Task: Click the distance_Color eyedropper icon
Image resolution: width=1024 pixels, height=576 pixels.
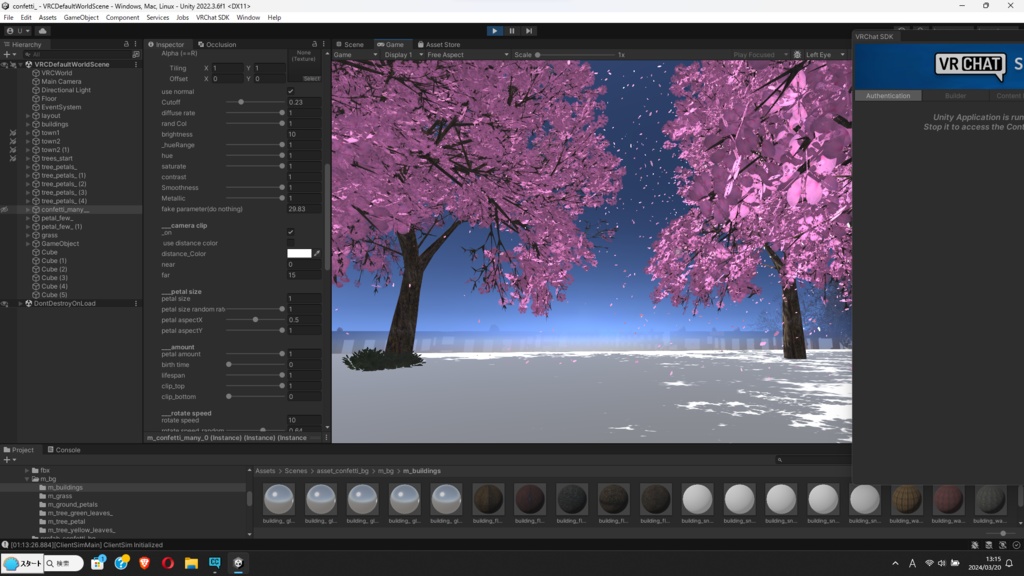Action: tap(317, 253)
